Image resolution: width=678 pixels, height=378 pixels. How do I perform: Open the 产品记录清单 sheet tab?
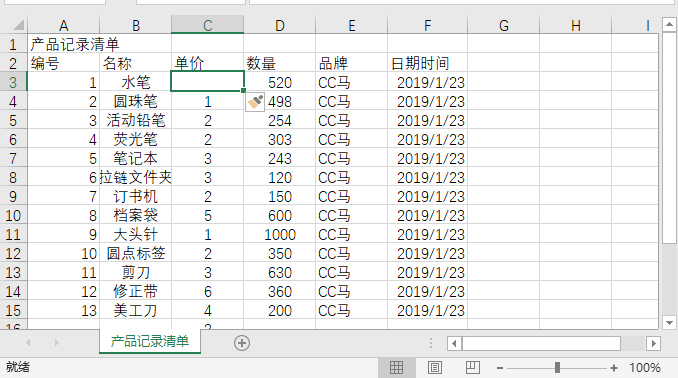(150, 341)
